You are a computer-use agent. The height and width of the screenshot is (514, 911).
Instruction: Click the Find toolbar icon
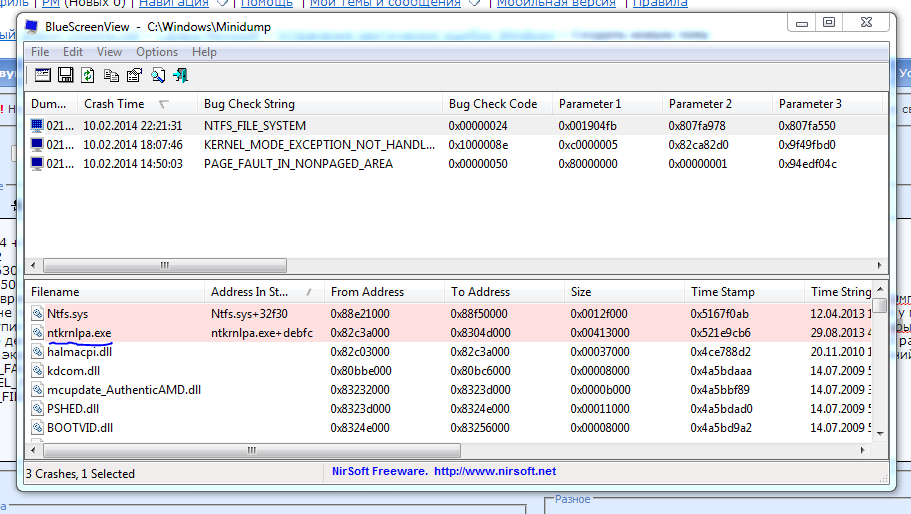(157, 75)
